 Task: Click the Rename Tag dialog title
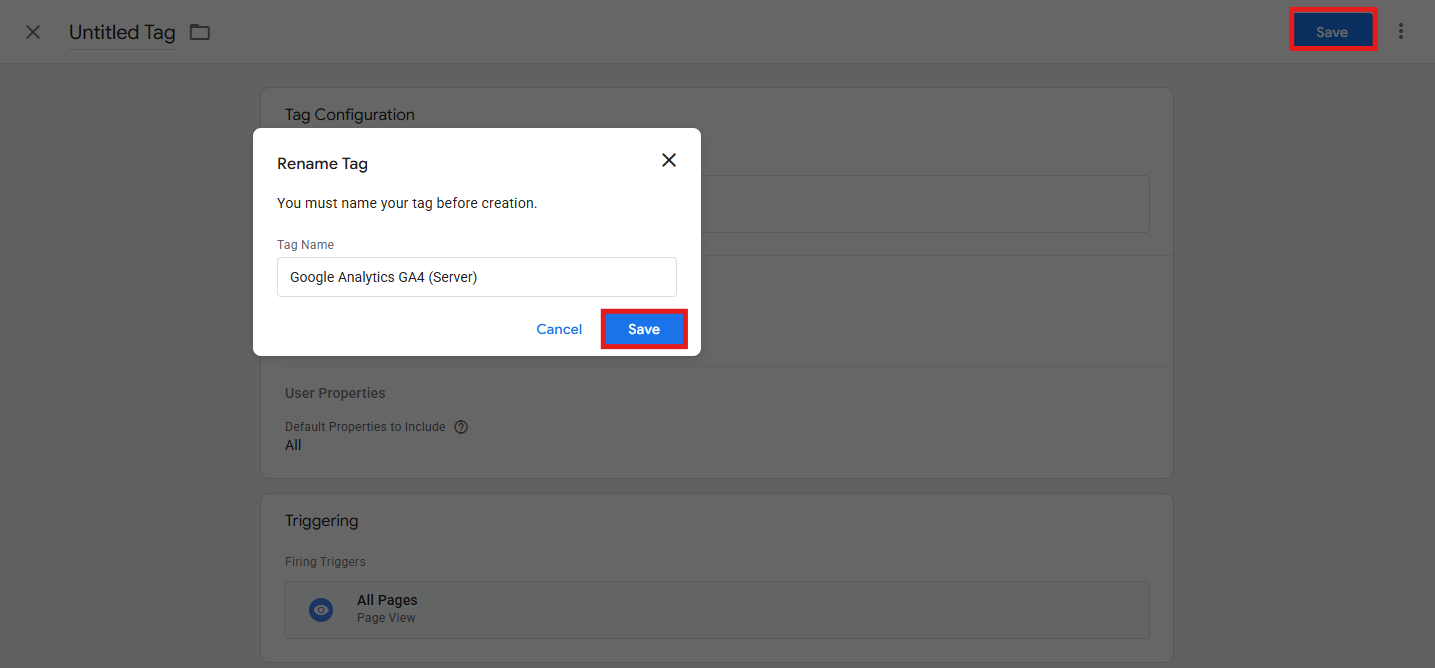pos(322,164)
